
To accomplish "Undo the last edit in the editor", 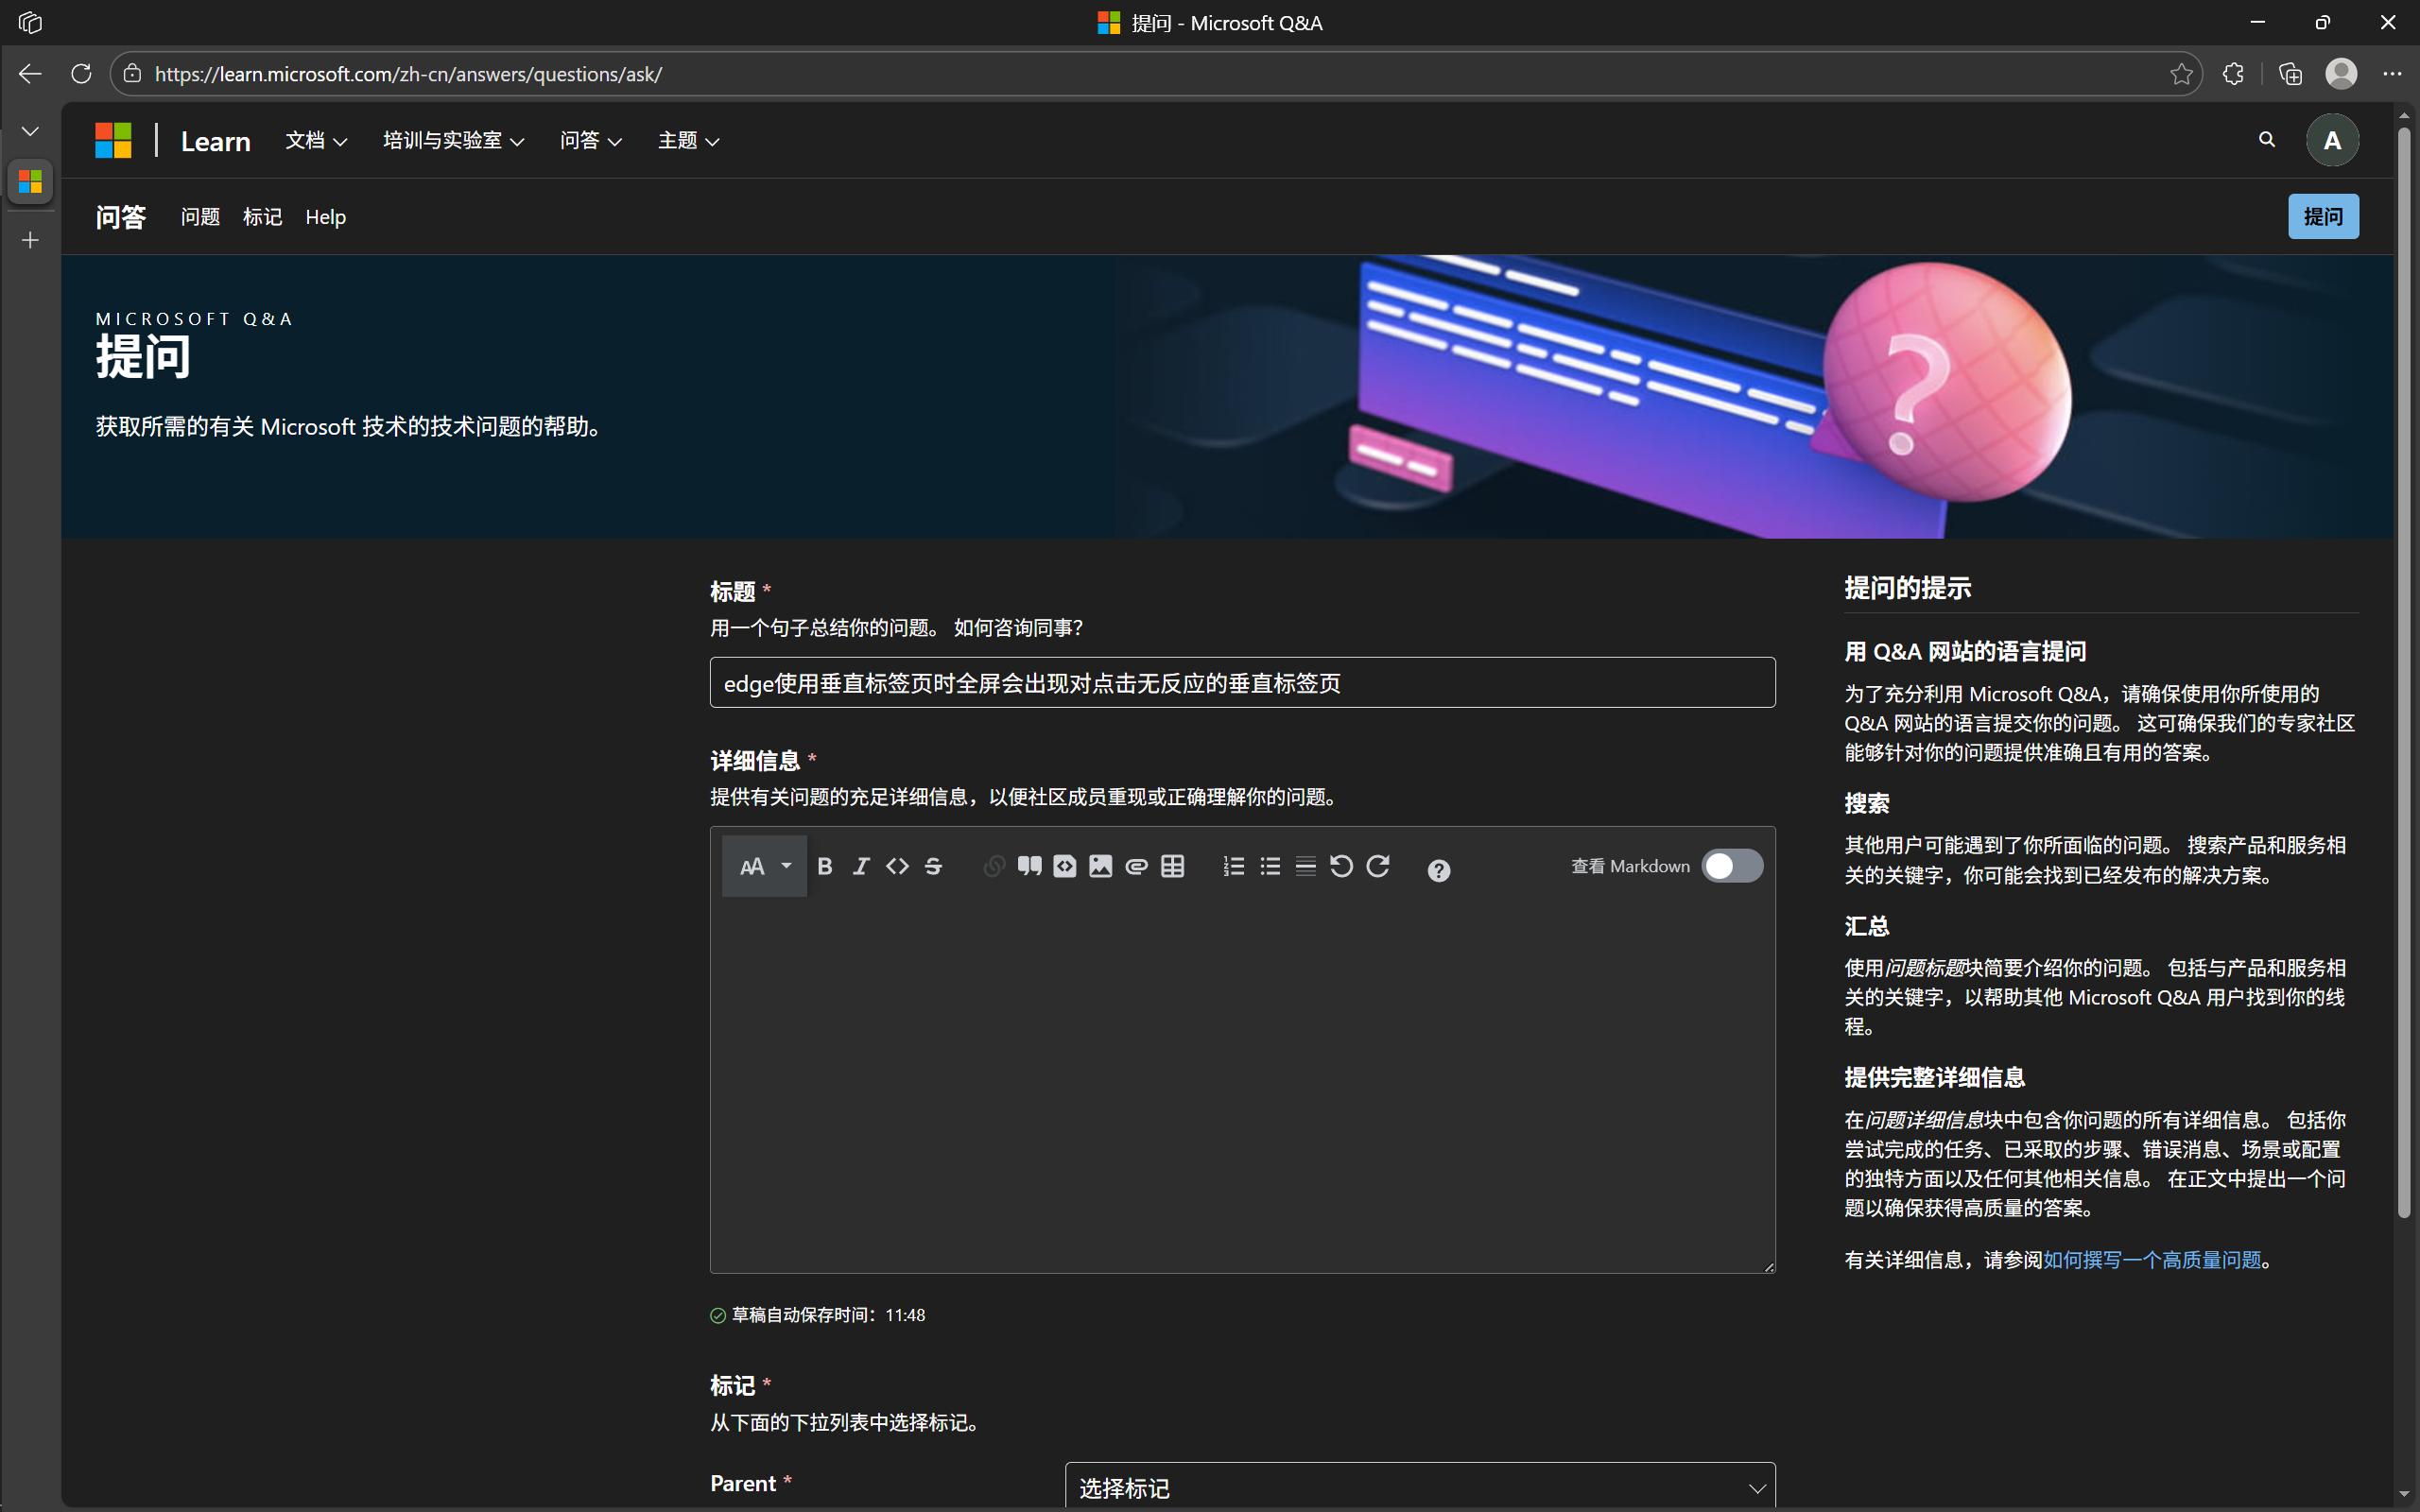I will [x=1340, y=866].
